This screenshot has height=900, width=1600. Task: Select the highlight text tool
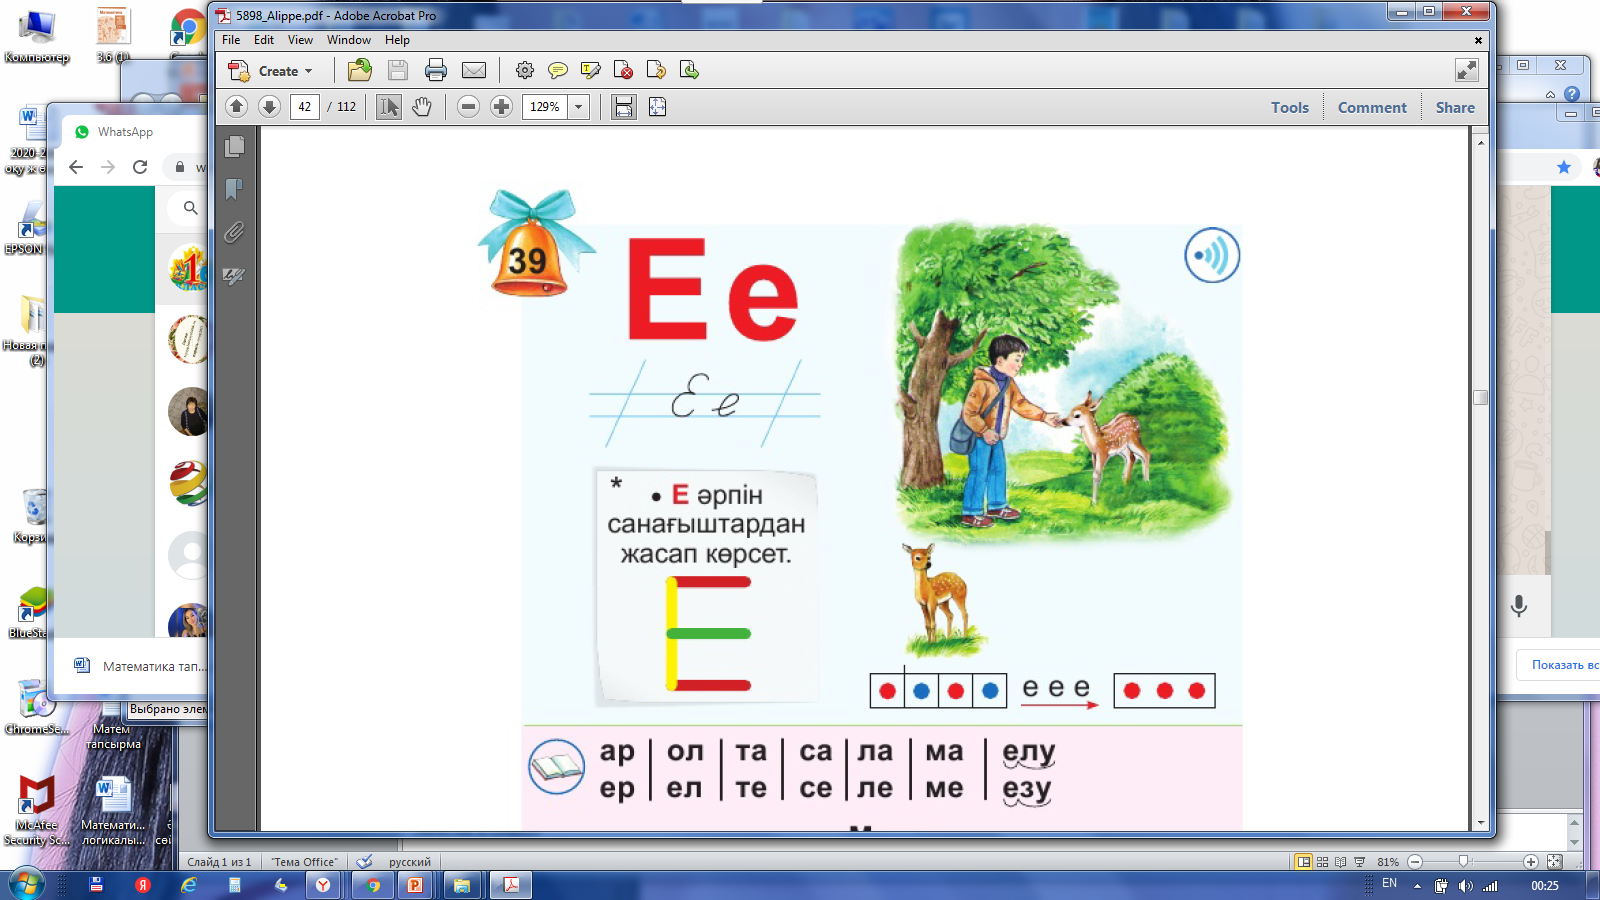[x=591, y=70]
